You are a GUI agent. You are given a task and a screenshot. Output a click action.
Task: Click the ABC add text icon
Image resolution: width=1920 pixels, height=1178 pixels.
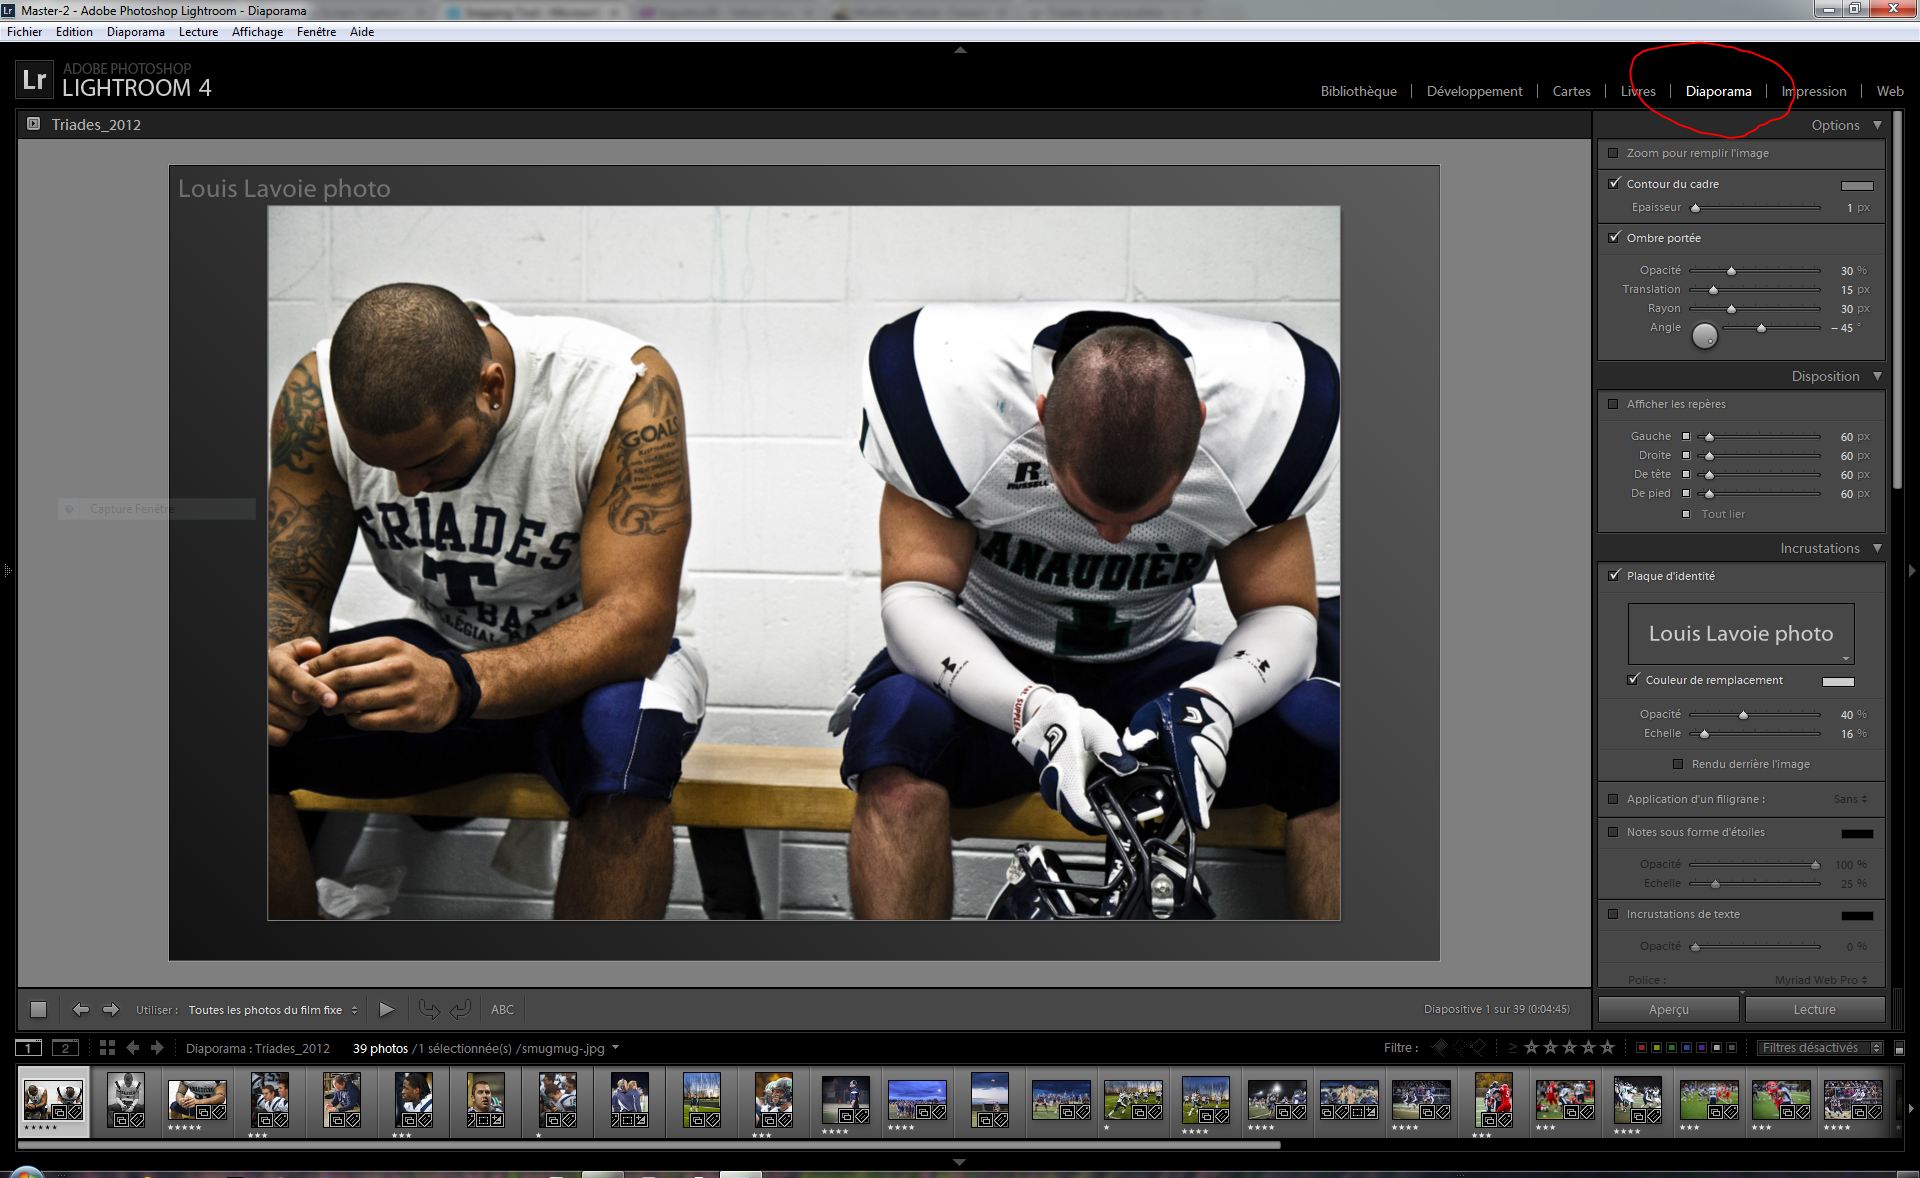tap(502, 1010)
